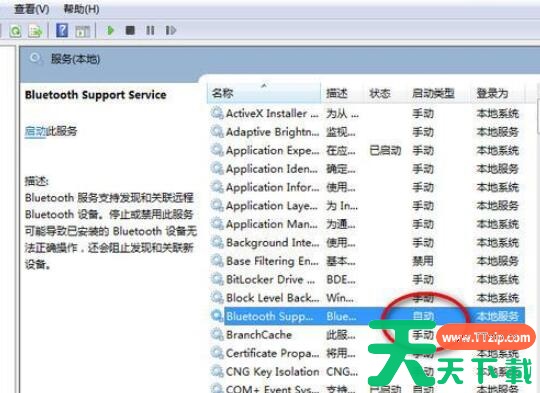Click the gear icon of BitLocker Drive

[x=217, y=279]
